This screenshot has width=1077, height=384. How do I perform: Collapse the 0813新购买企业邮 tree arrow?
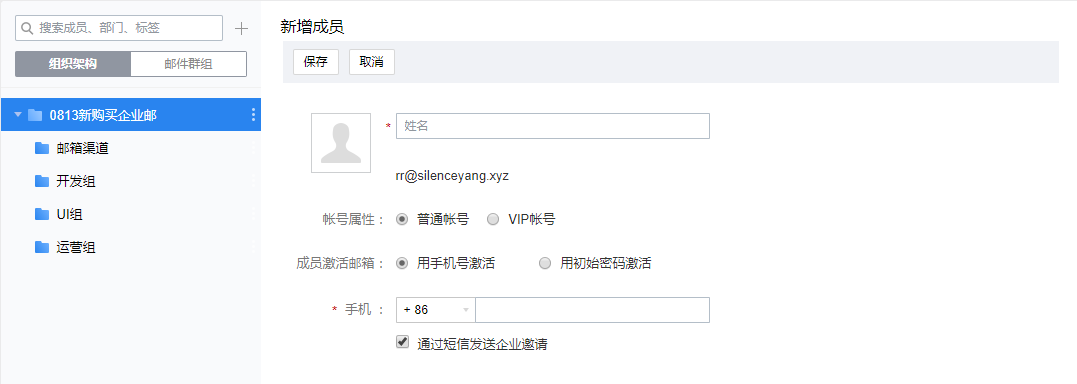tap(18, 115)
